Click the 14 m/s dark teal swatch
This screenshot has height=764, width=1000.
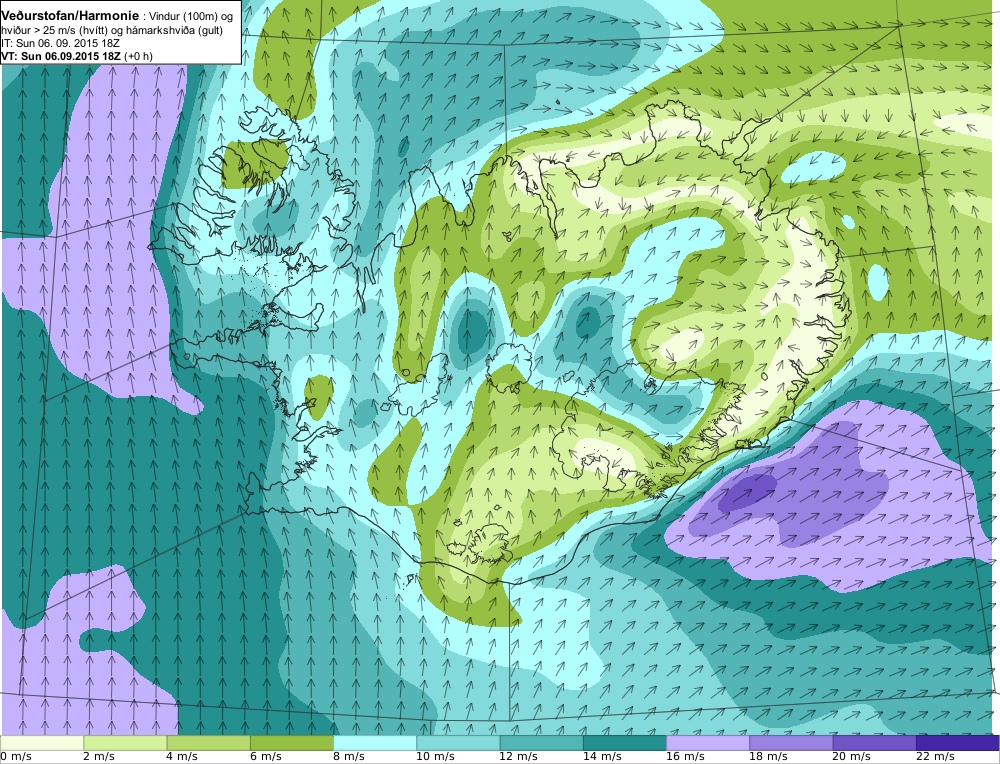pos(624,743)
